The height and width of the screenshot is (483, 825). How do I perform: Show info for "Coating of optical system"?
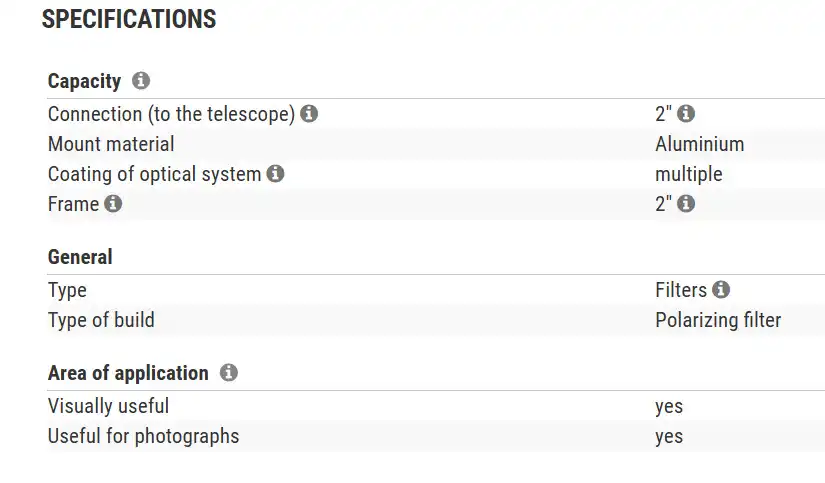coord(275,174)
